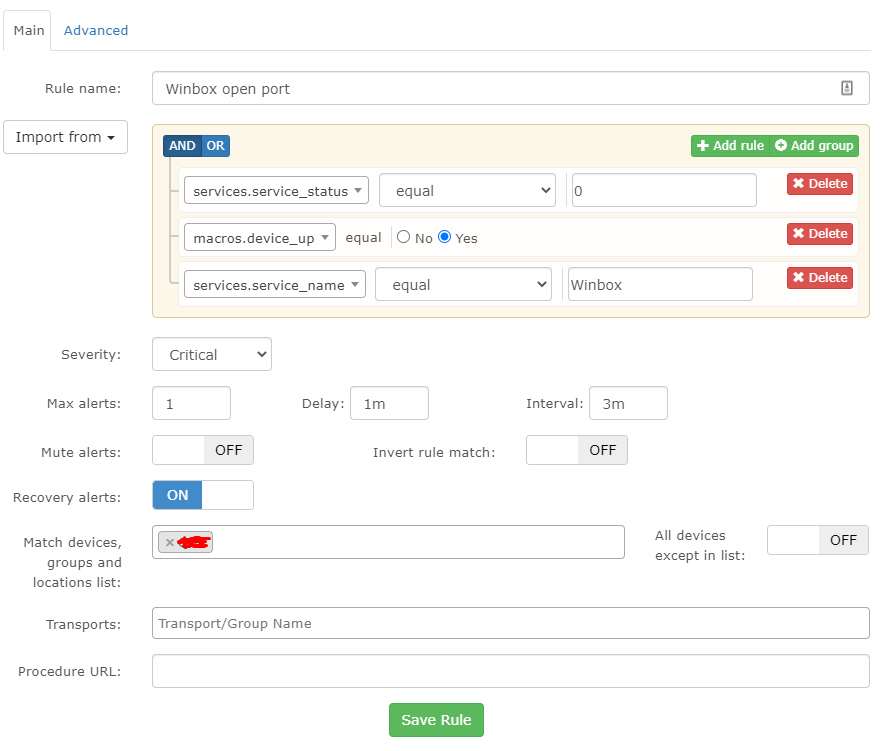Click the Save Rule button
884x751 pixels.
pyautogui.click(x=436, y=720)
